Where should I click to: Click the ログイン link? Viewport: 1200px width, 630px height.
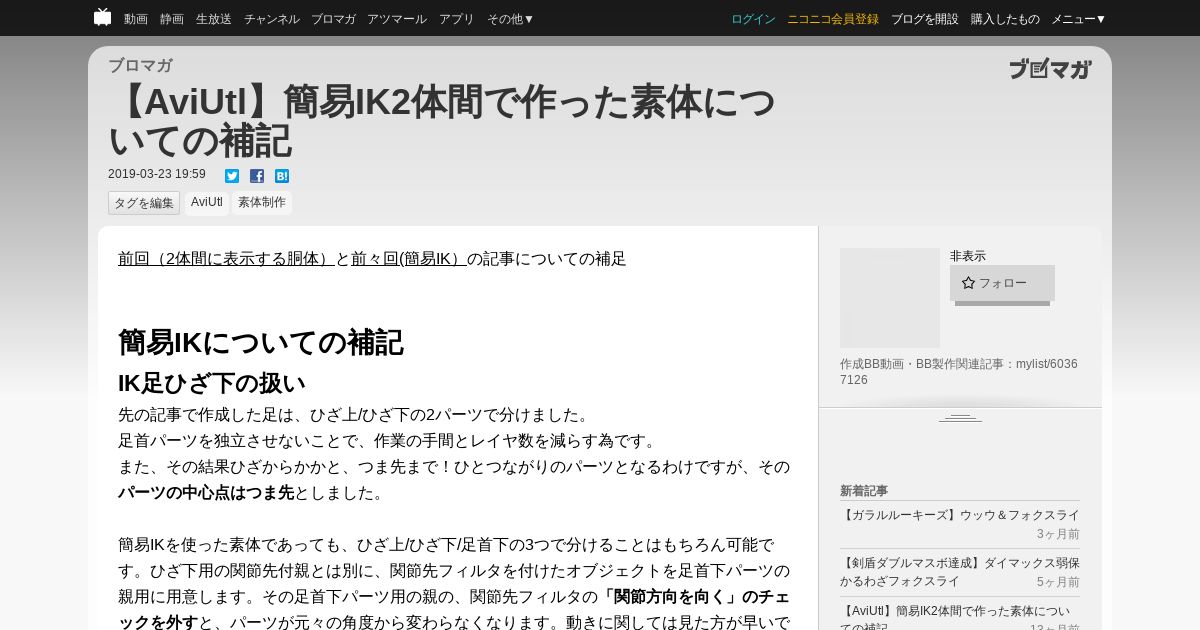coord(753,19)
